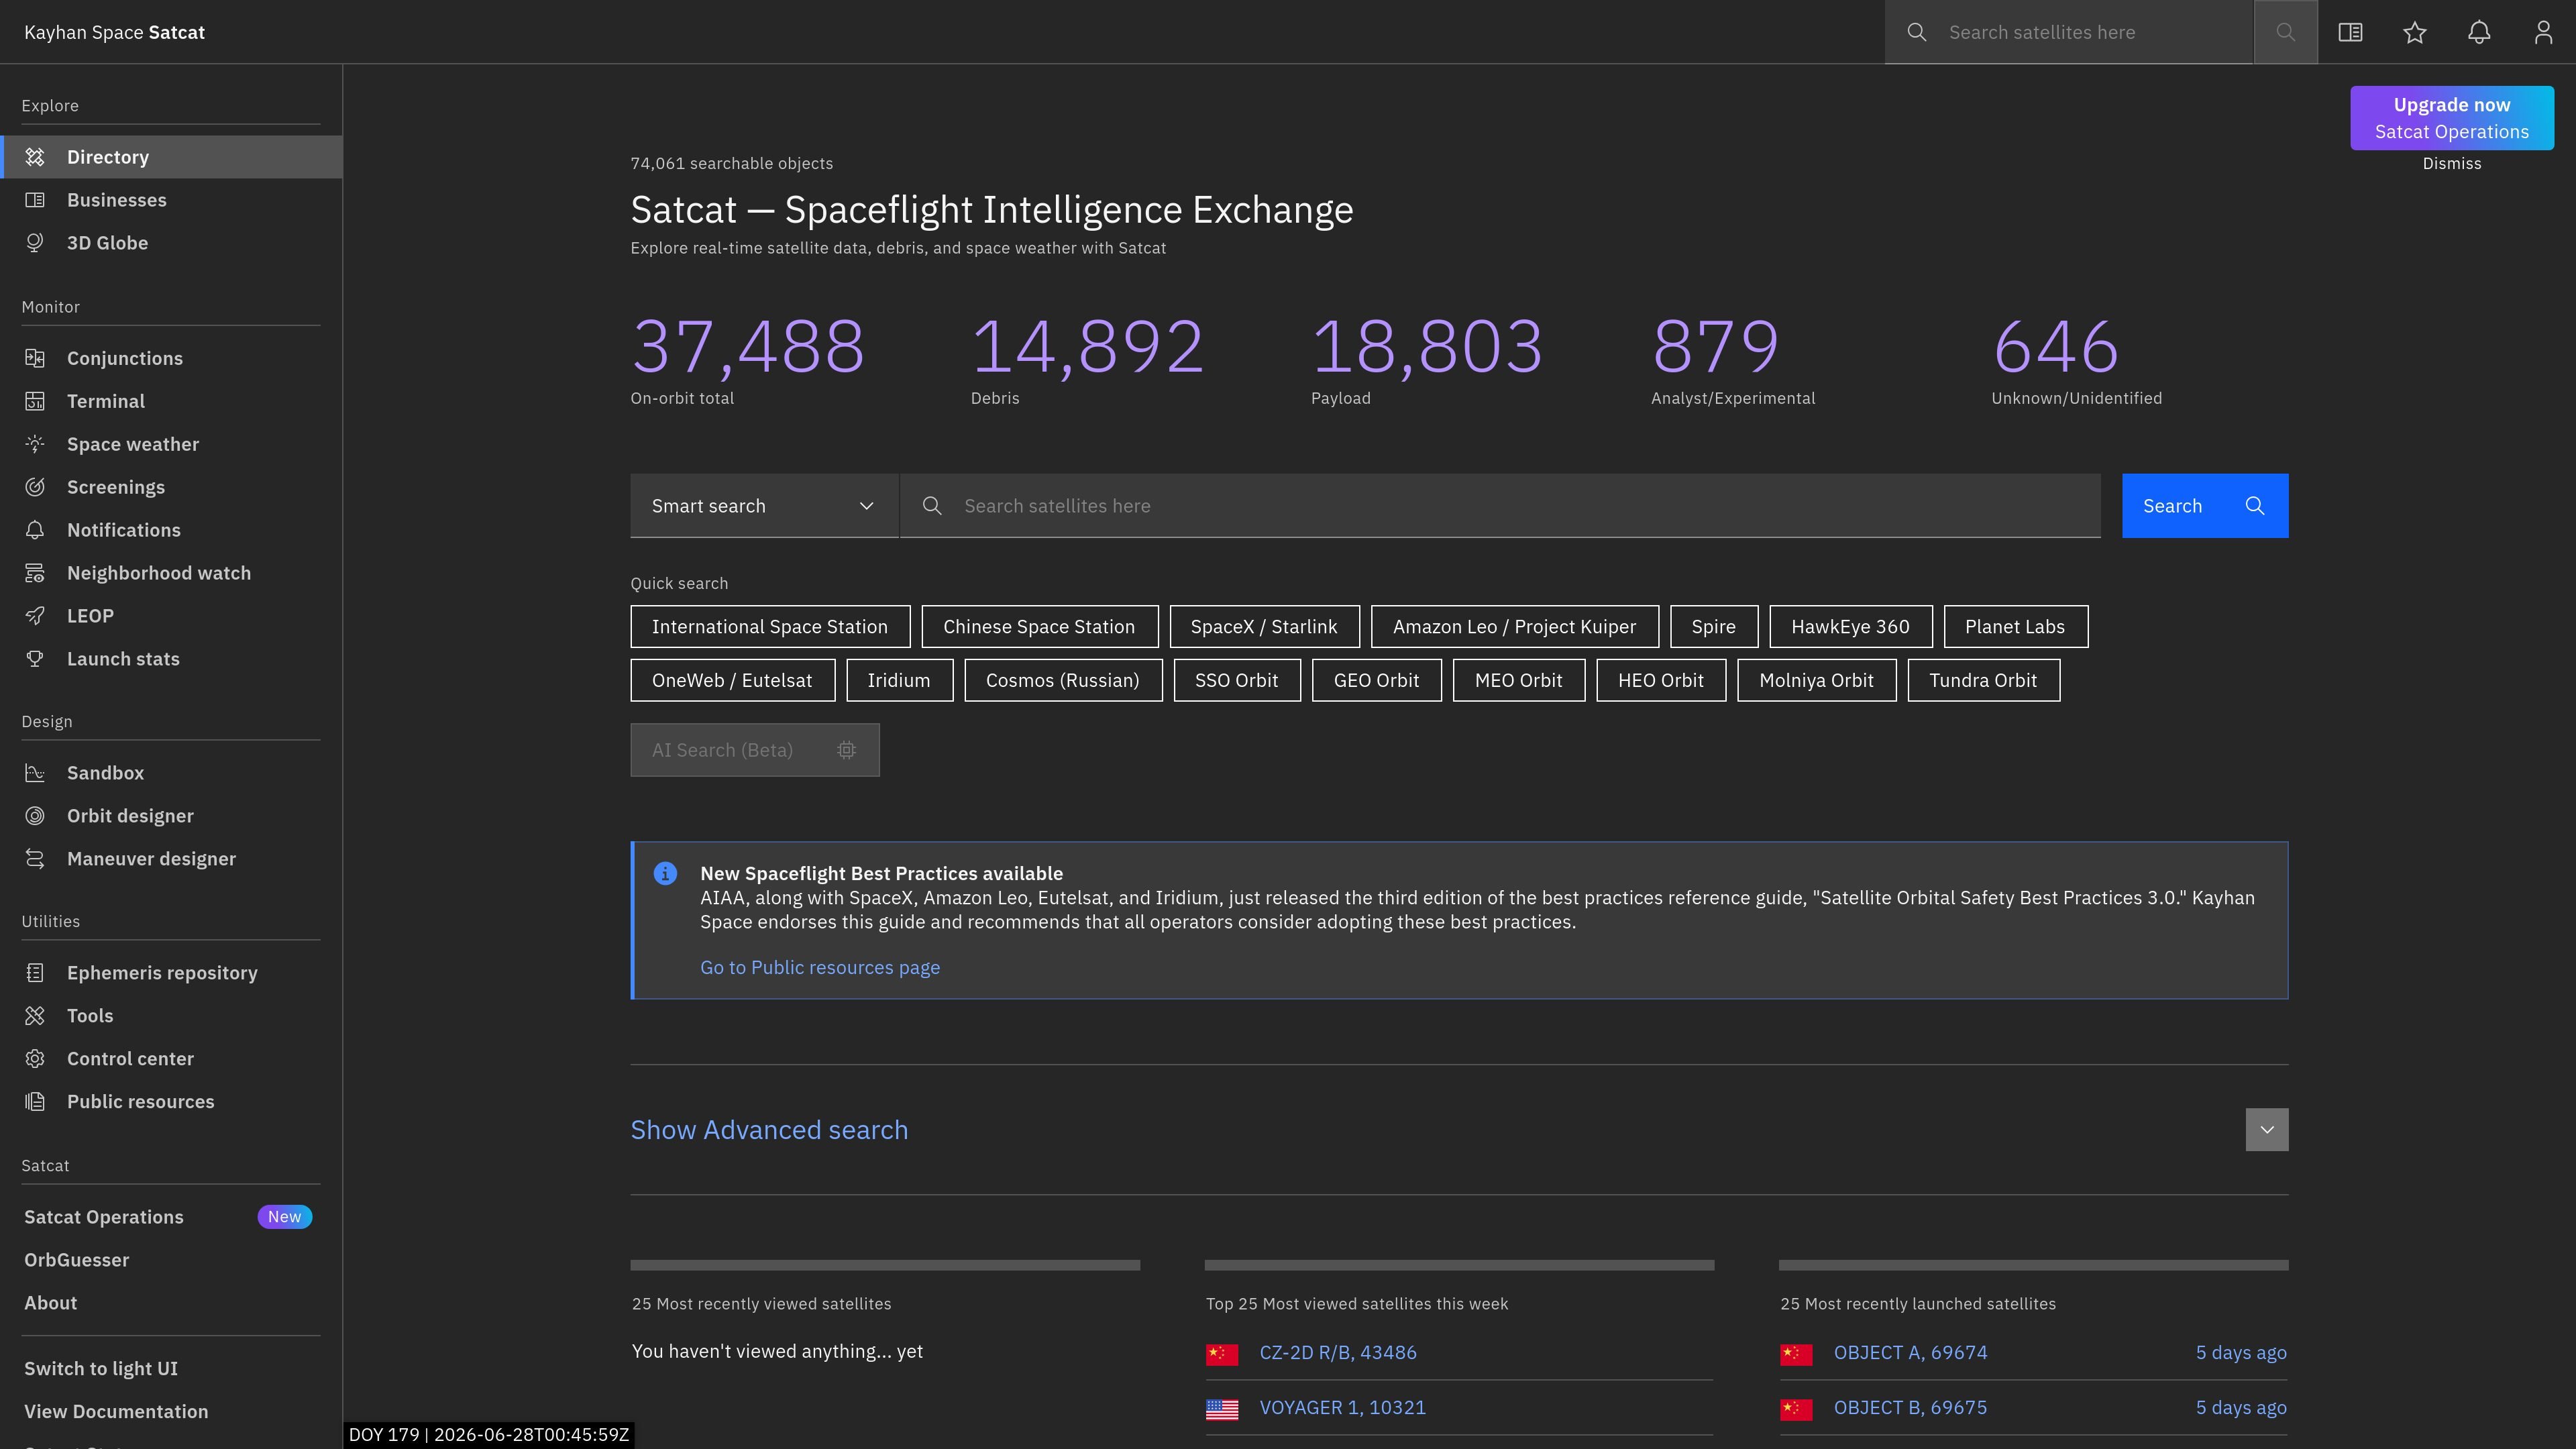Go to Businesses in sidebar

tap(171, 200)
